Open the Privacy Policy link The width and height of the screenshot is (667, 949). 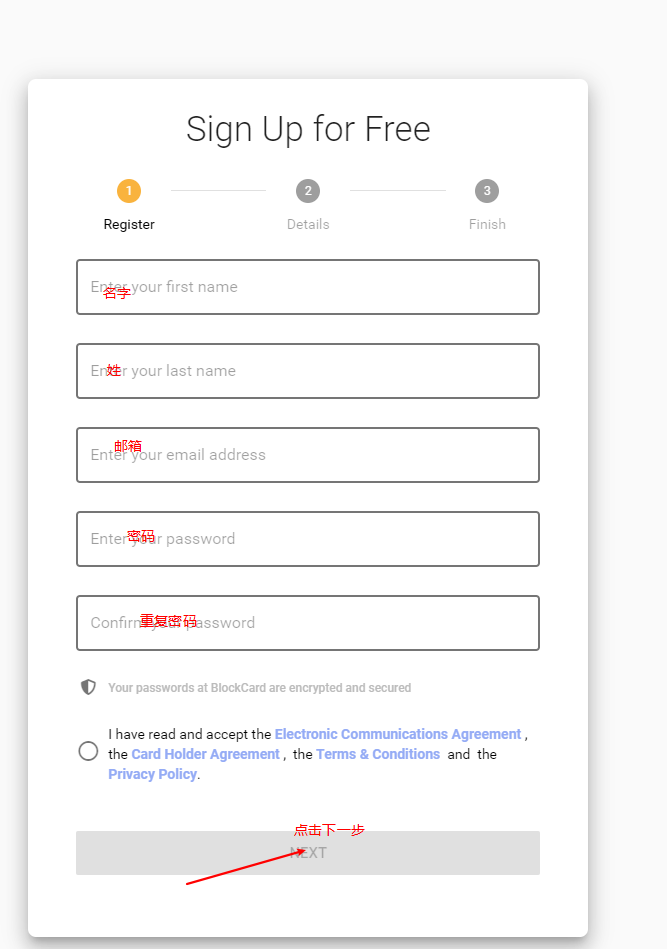pos(152,774)
